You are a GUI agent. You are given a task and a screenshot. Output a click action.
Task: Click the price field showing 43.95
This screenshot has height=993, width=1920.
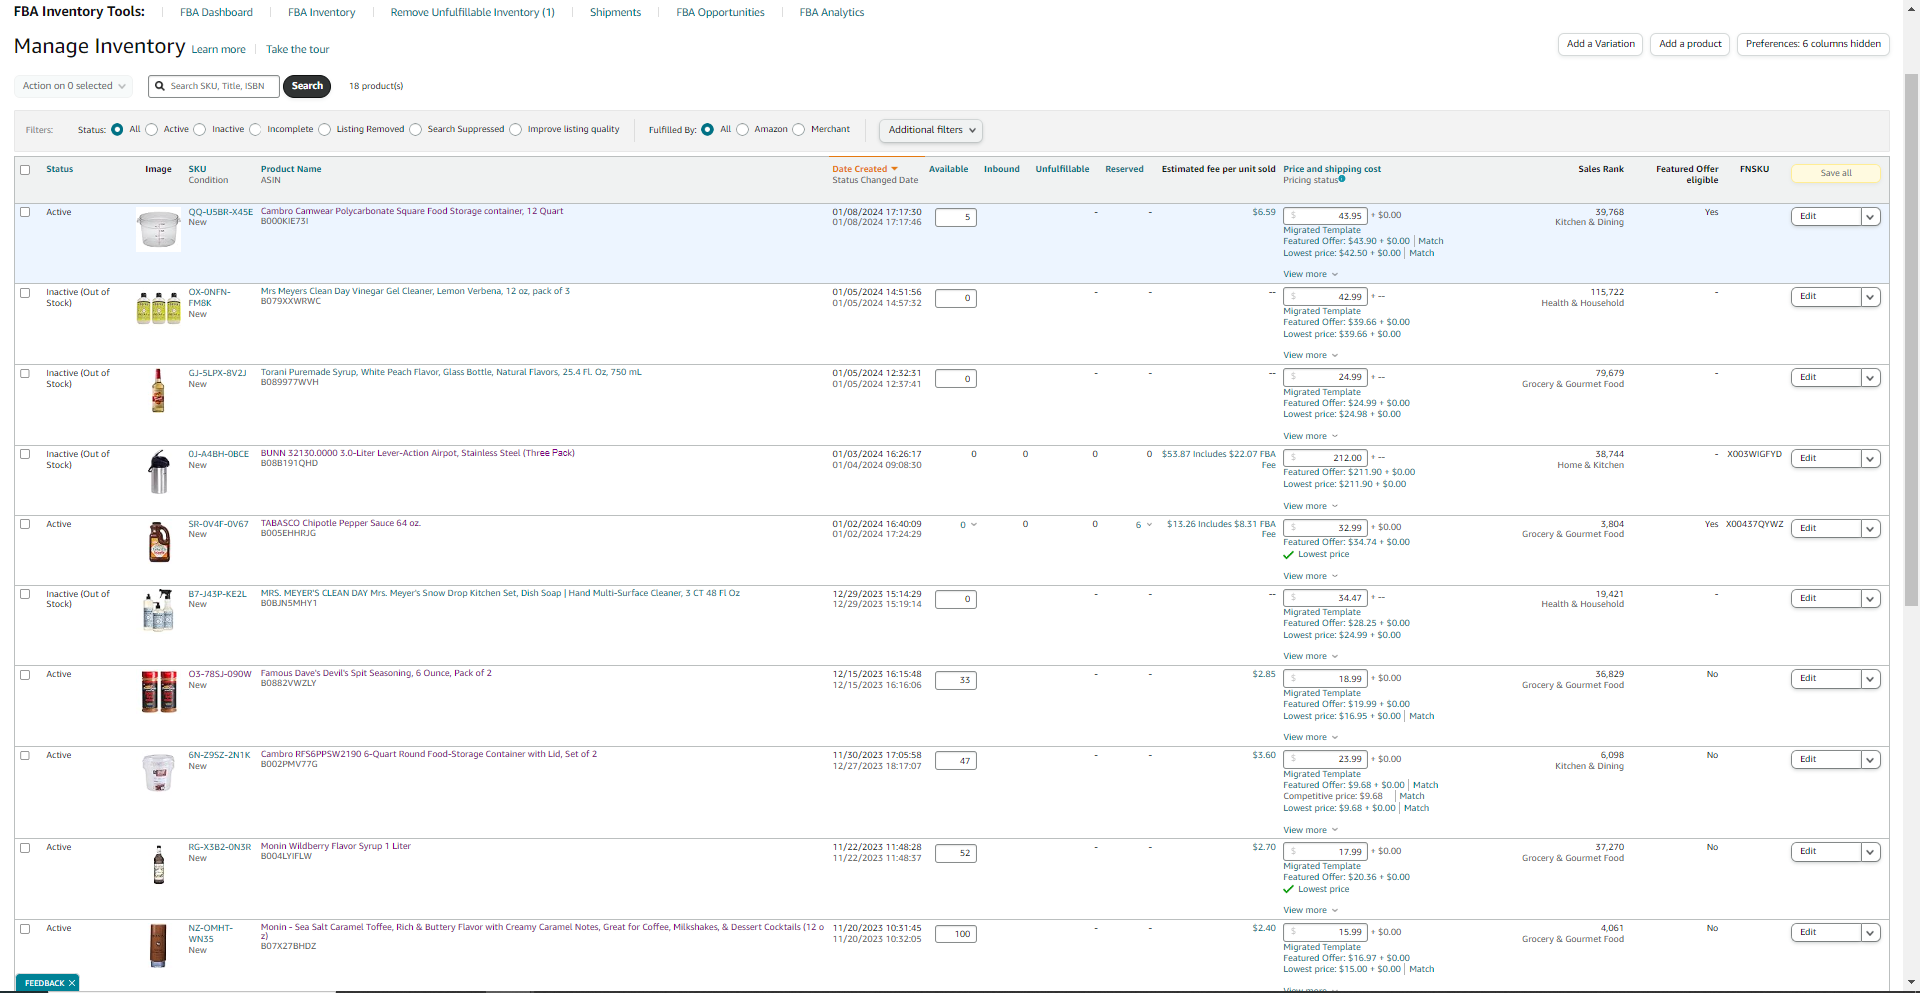point(1325,216)
